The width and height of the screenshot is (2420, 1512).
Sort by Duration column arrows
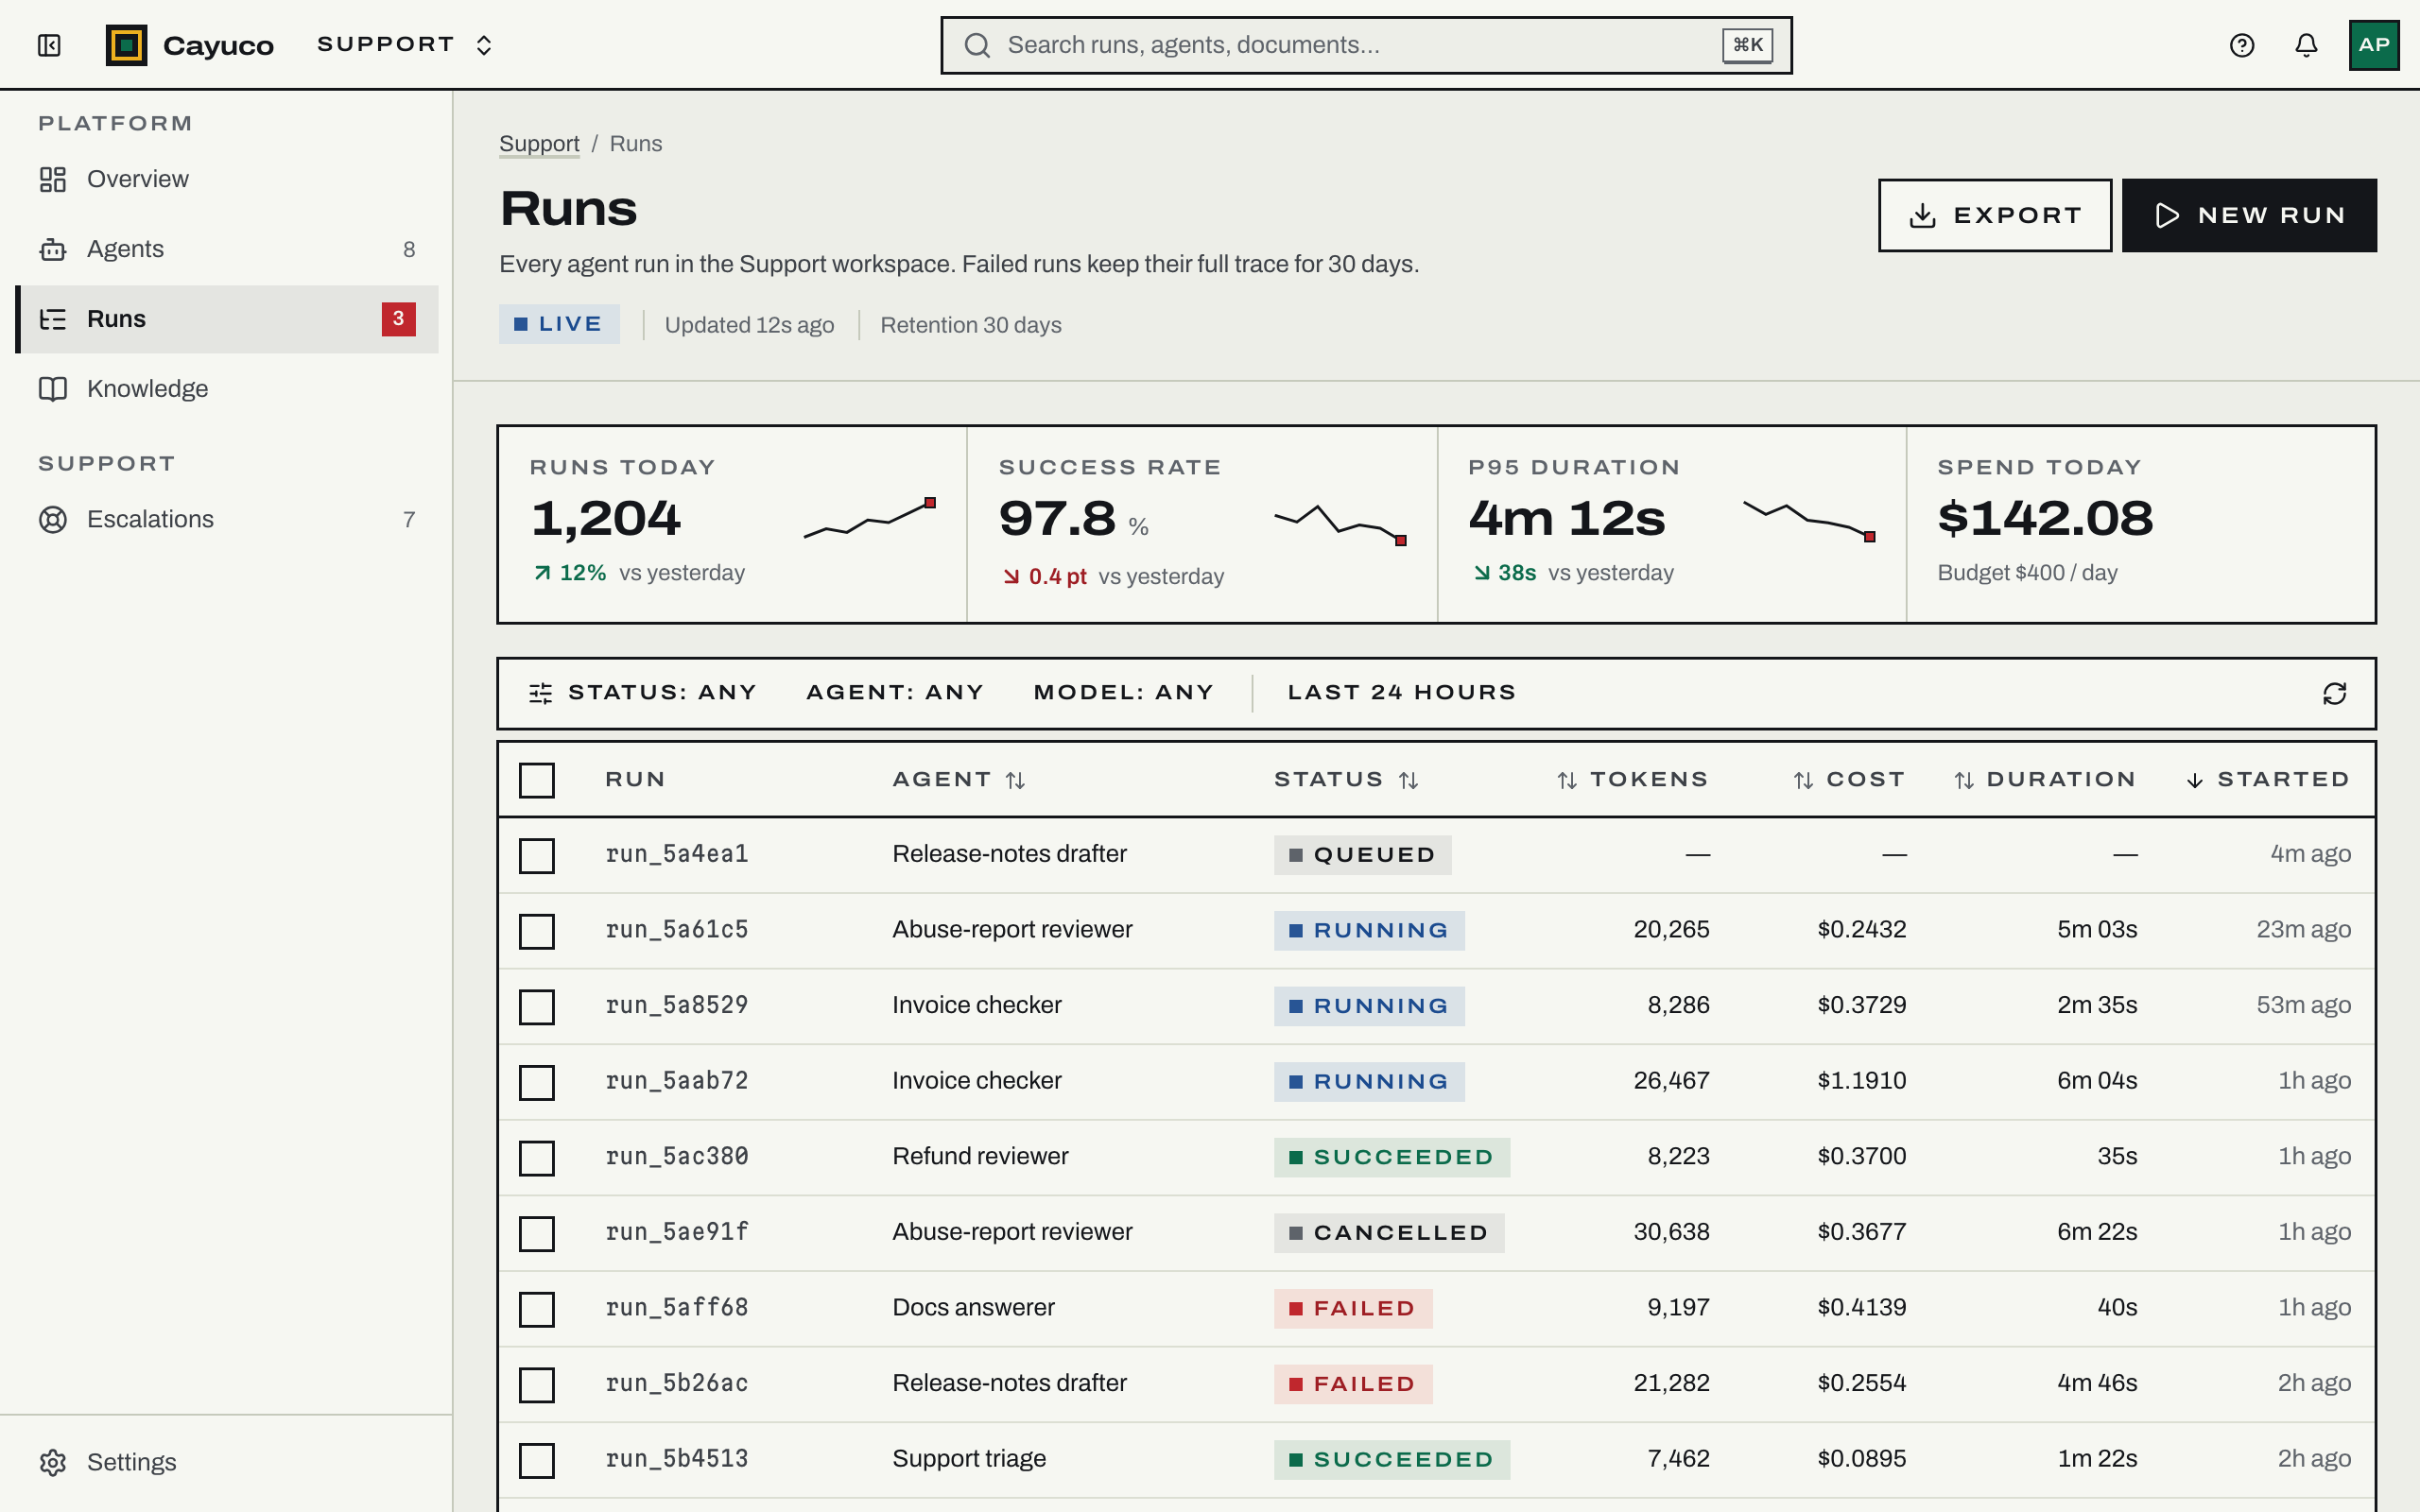1964,780
